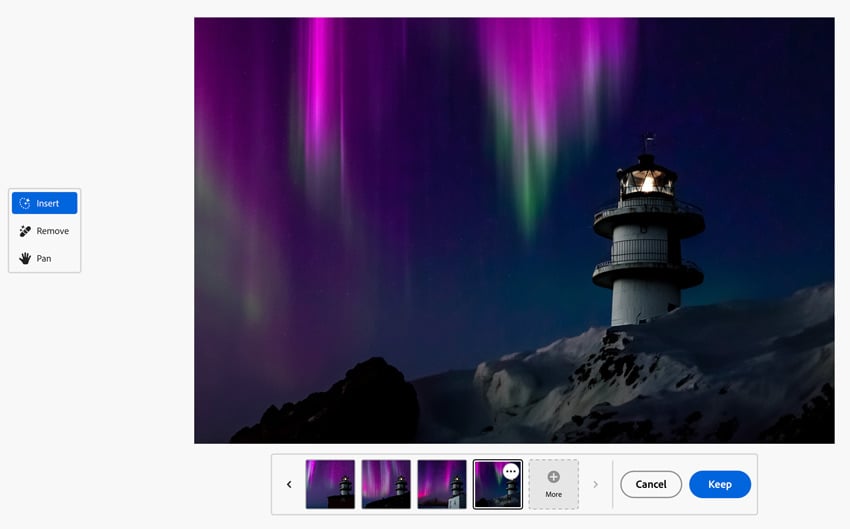Click the Keep button

(x=720, y=484)
